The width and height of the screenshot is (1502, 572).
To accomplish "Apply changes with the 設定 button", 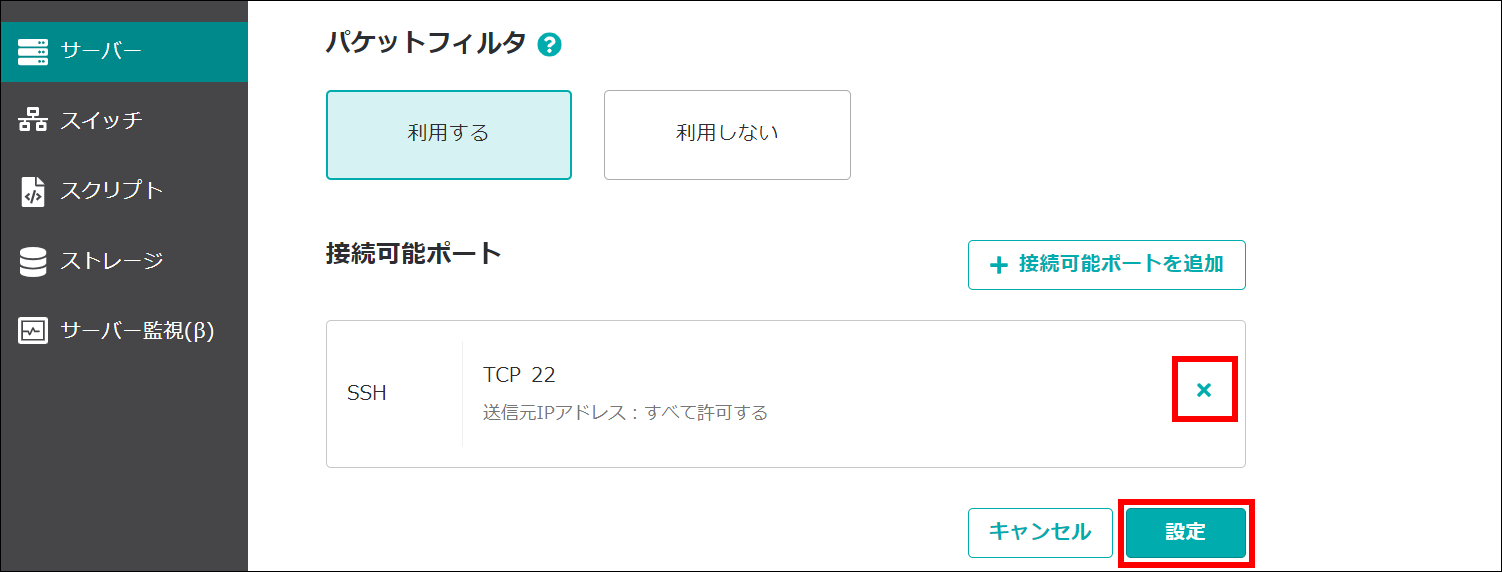I will point(1185,532).
